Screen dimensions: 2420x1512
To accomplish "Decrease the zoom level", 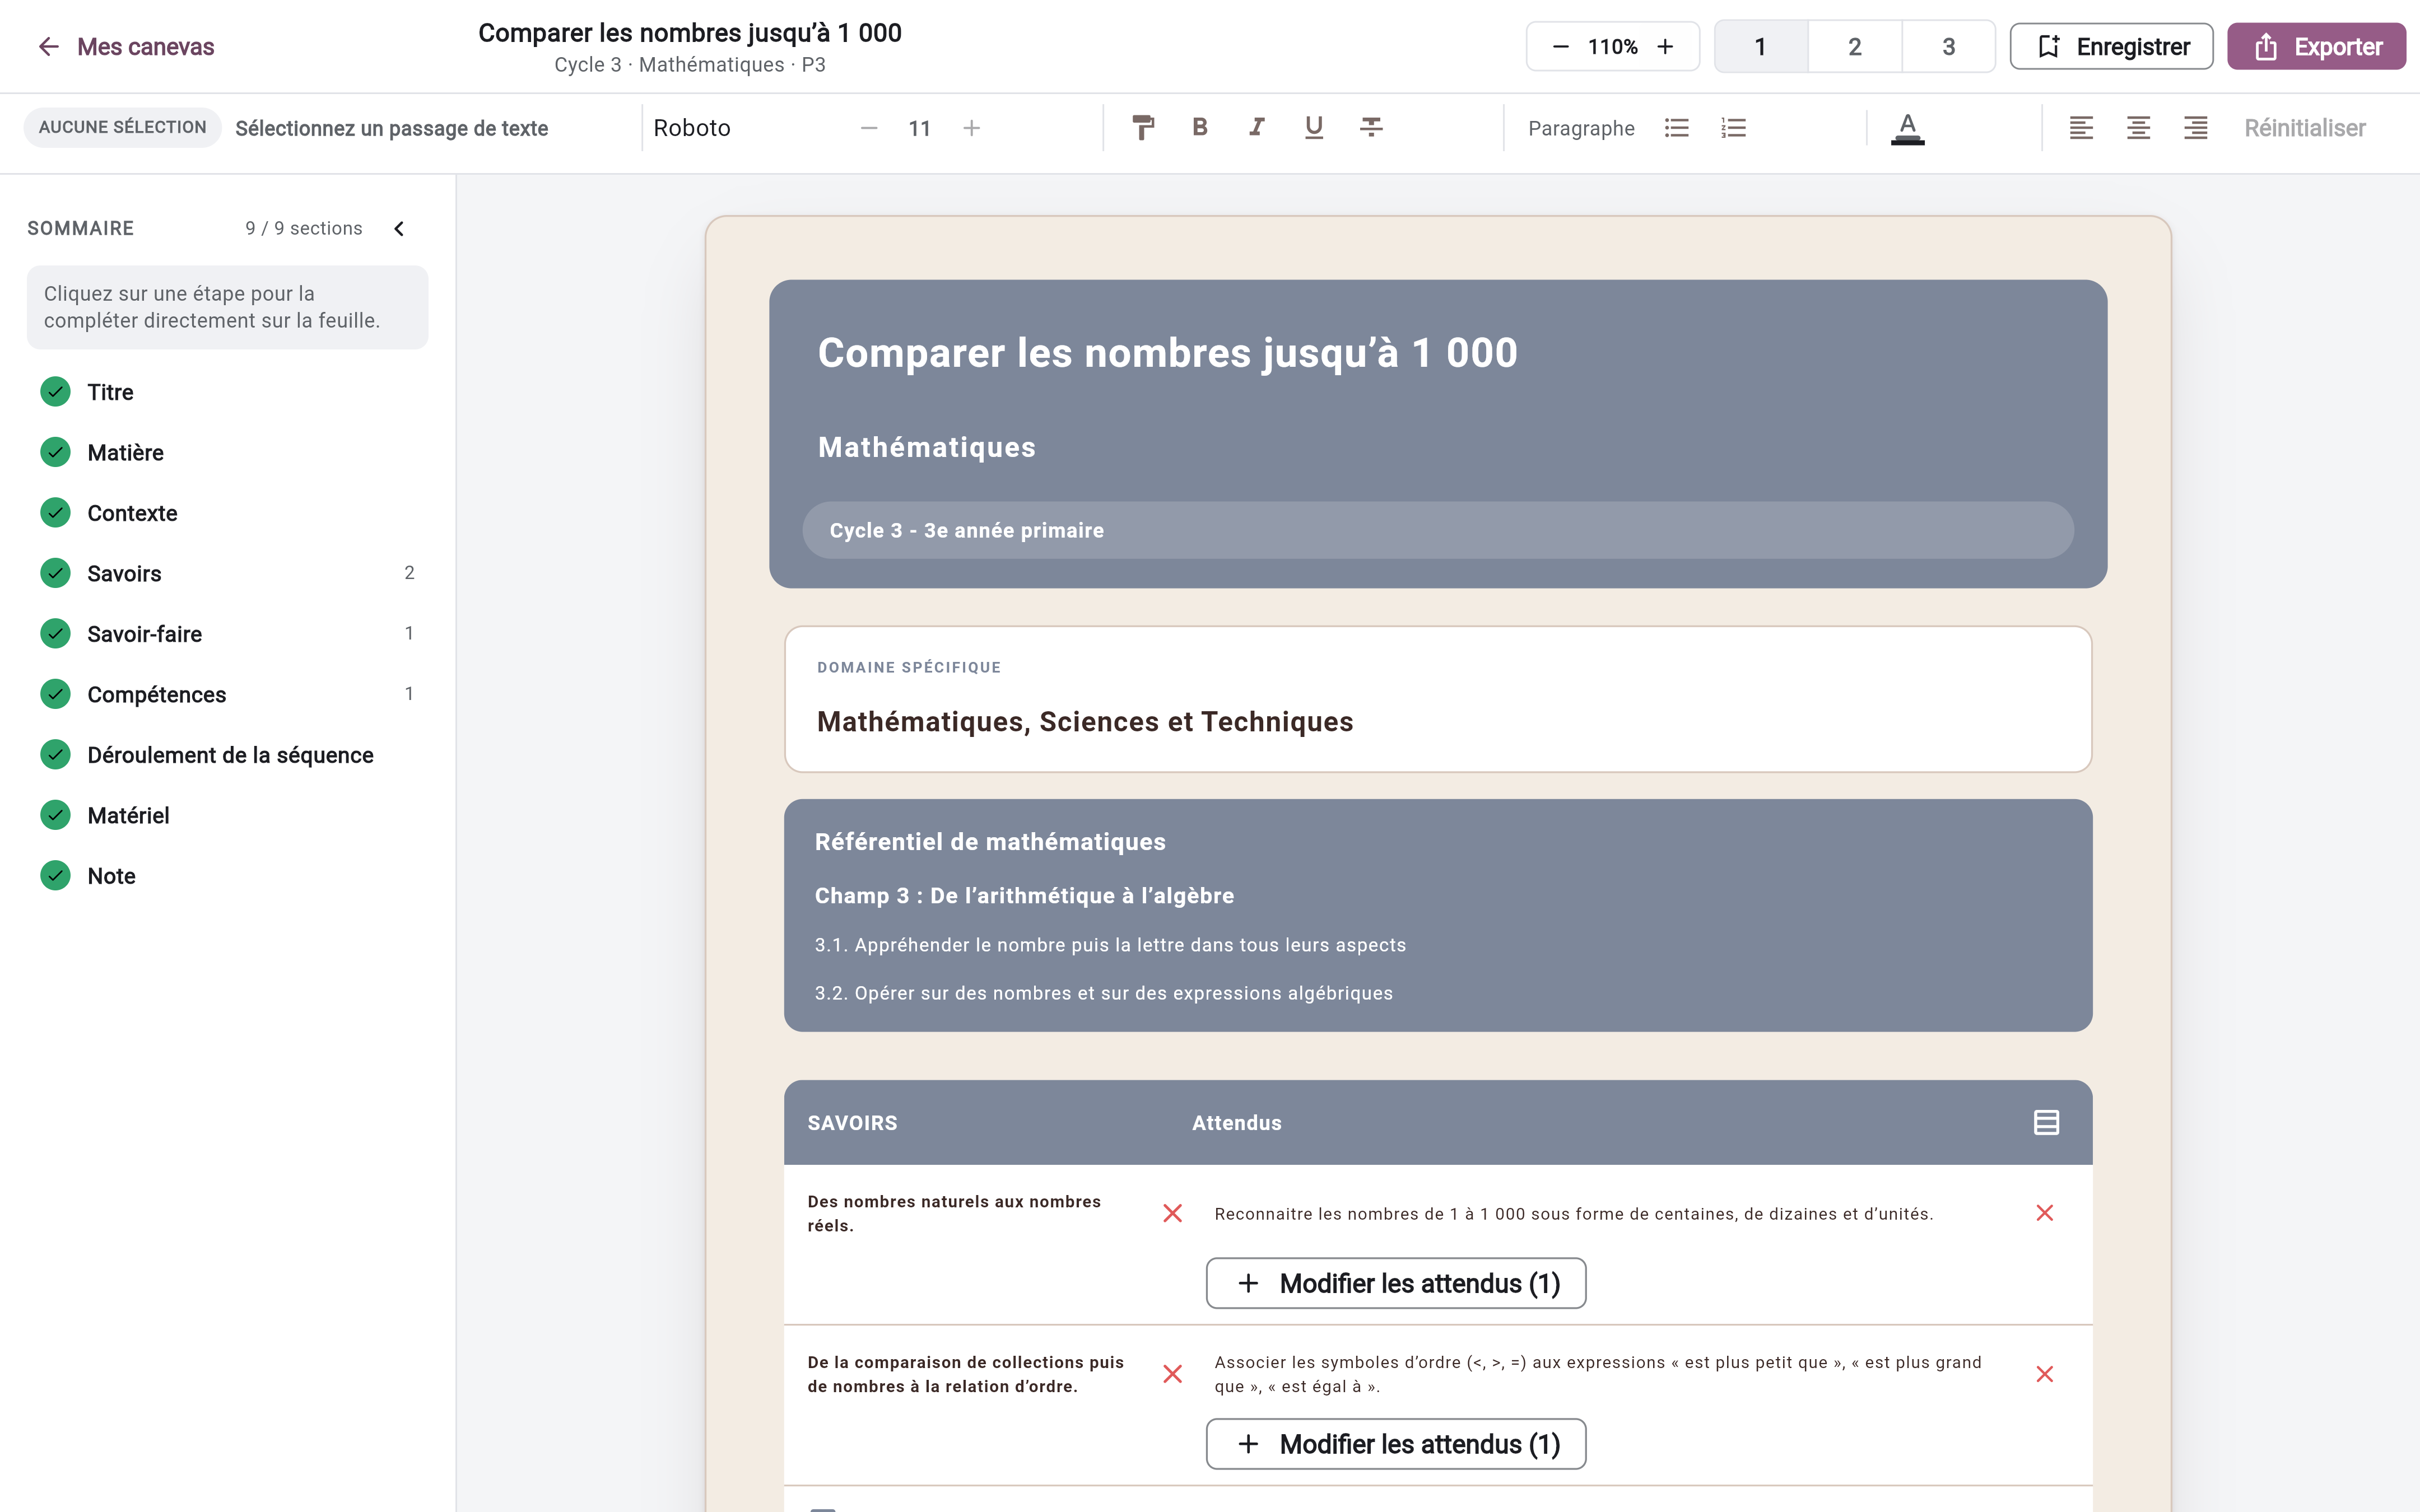I will 1560,47.
